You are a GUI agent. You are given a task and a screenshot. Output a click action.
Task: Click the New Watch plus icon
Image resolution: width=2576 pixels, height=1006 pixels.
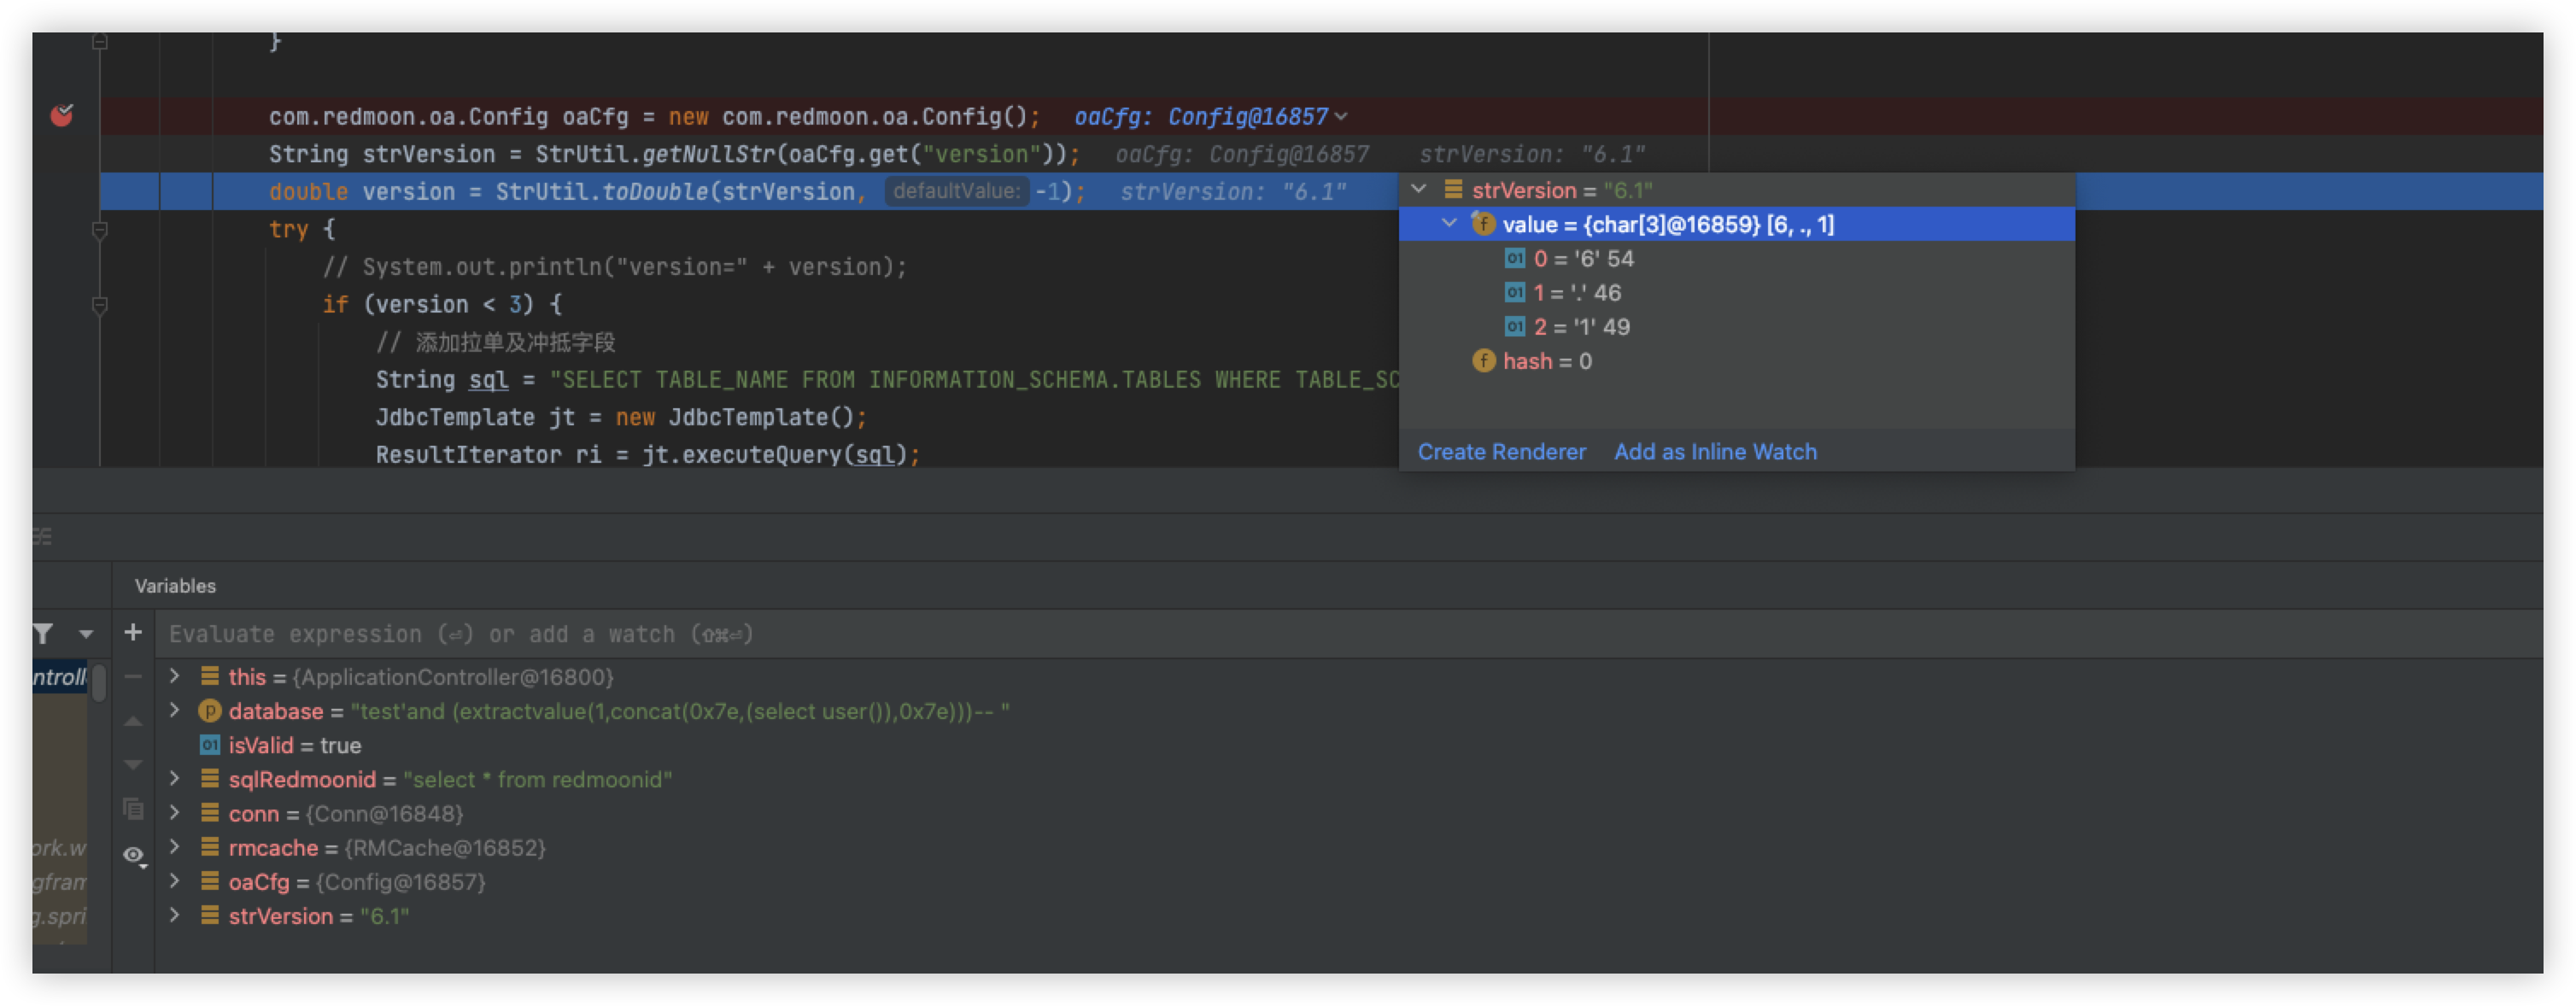[133, 632]
